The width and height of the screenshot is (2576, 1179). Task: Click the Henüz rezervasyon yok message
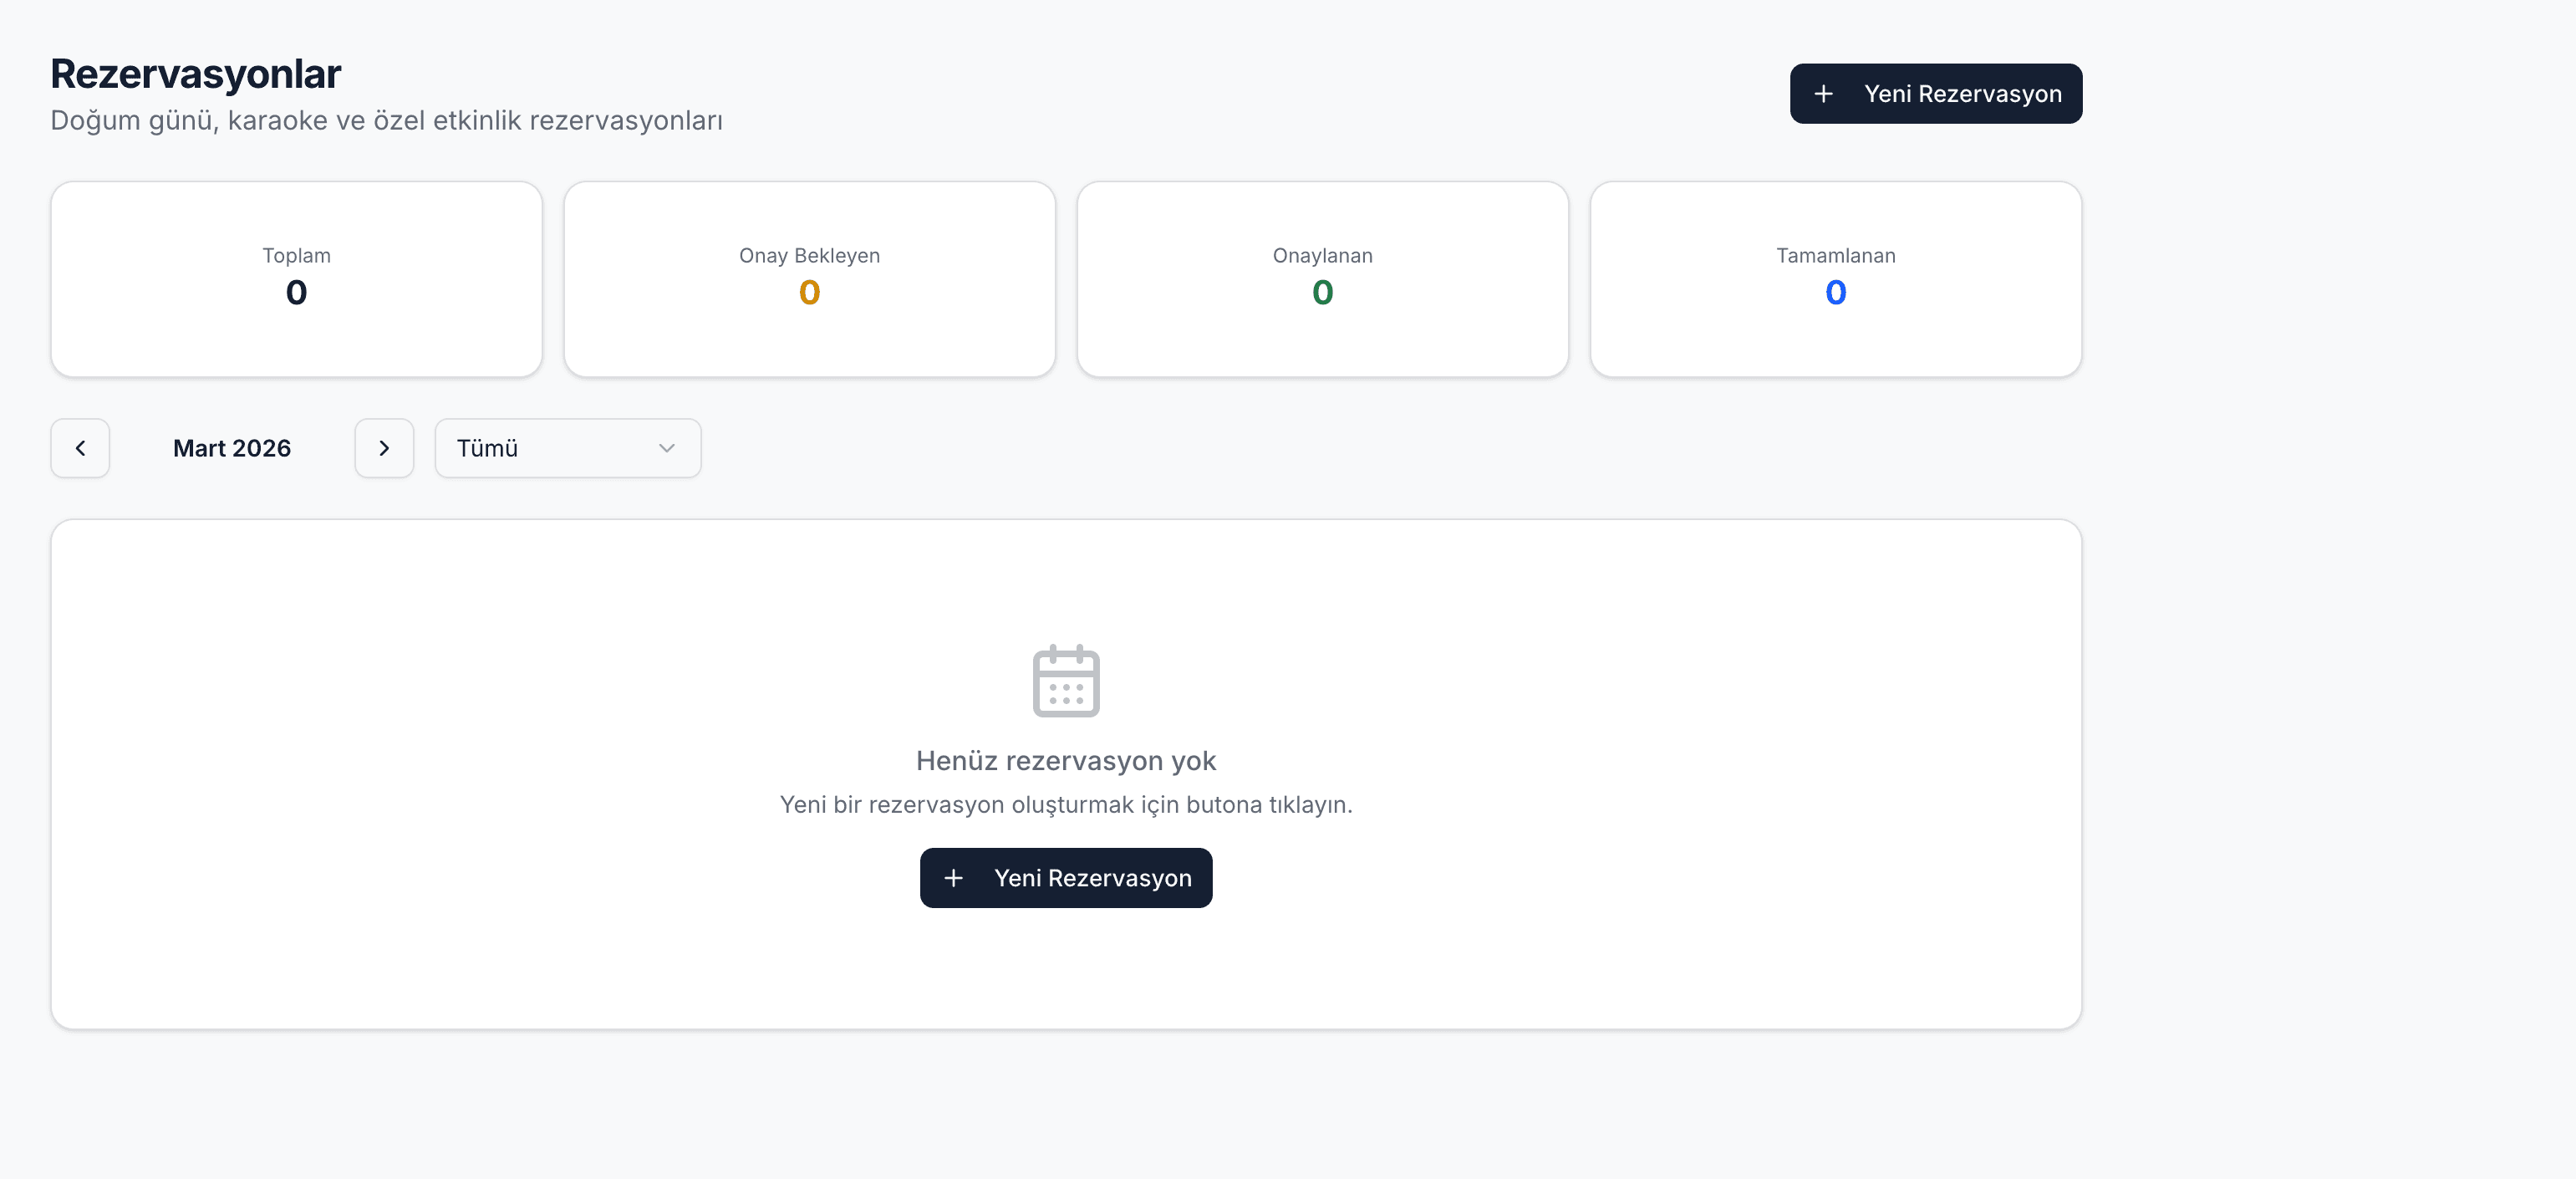pyautogui.click(x=1066, y=761)
